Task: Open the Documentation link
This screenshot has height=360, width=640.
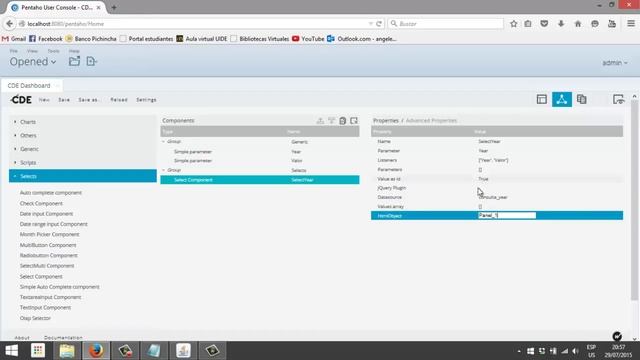Action: 63,338
